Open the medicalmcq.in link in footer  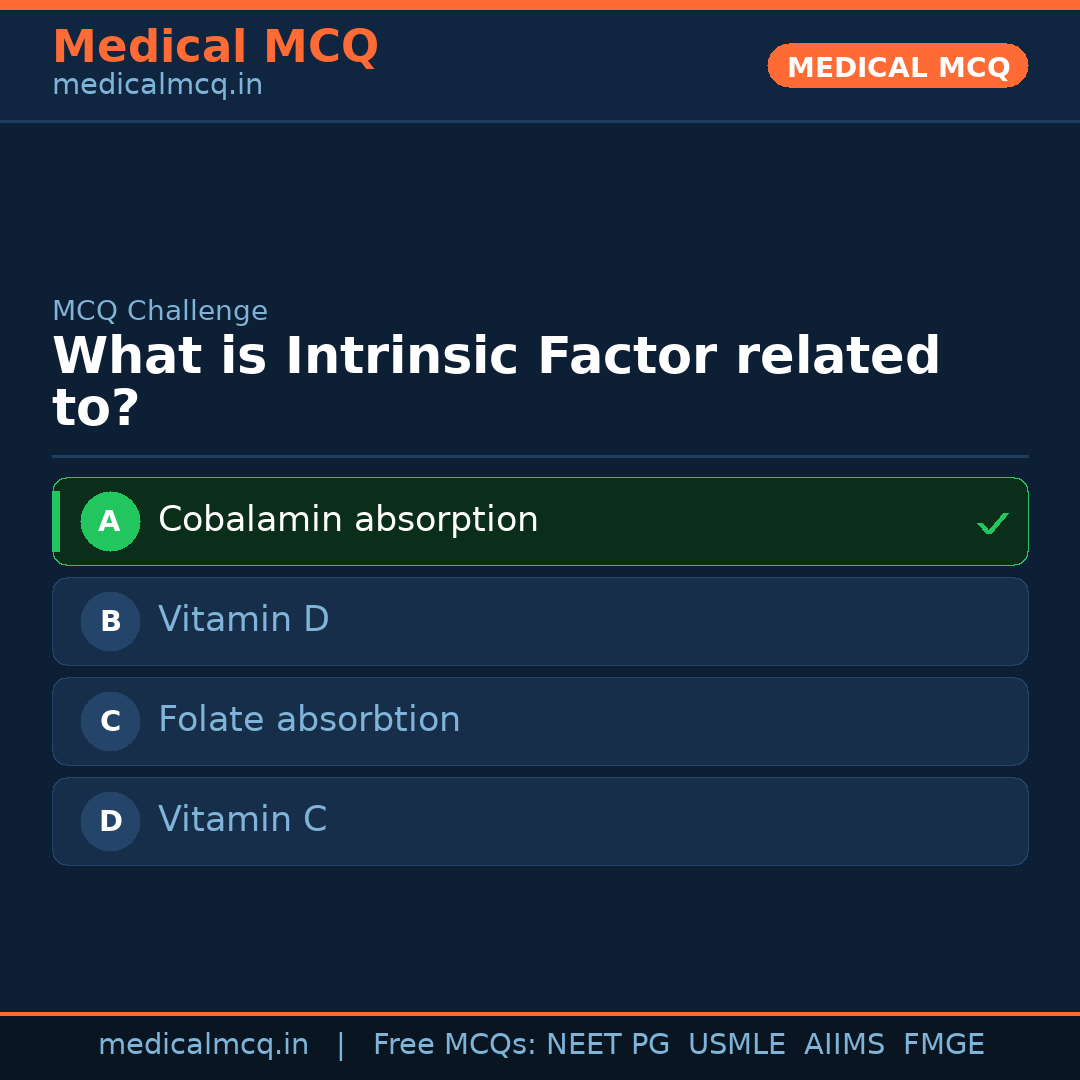coord(203,1045)
